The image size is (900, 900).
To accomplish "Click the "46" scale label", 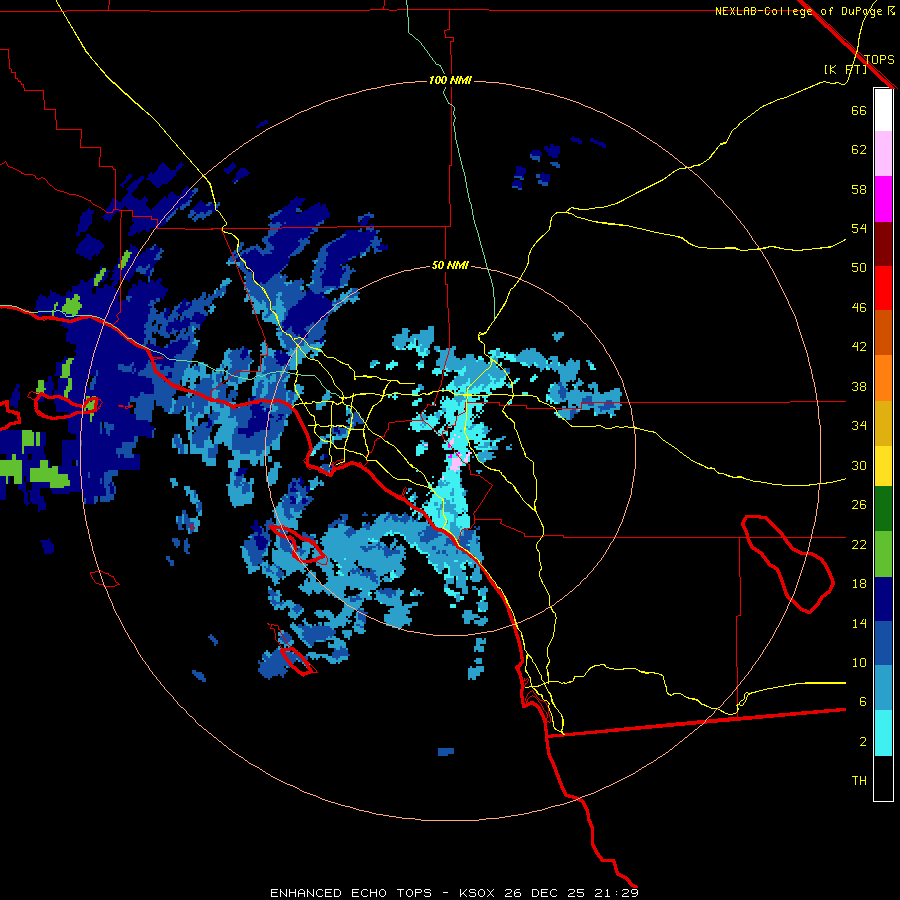I will [859, 308].
